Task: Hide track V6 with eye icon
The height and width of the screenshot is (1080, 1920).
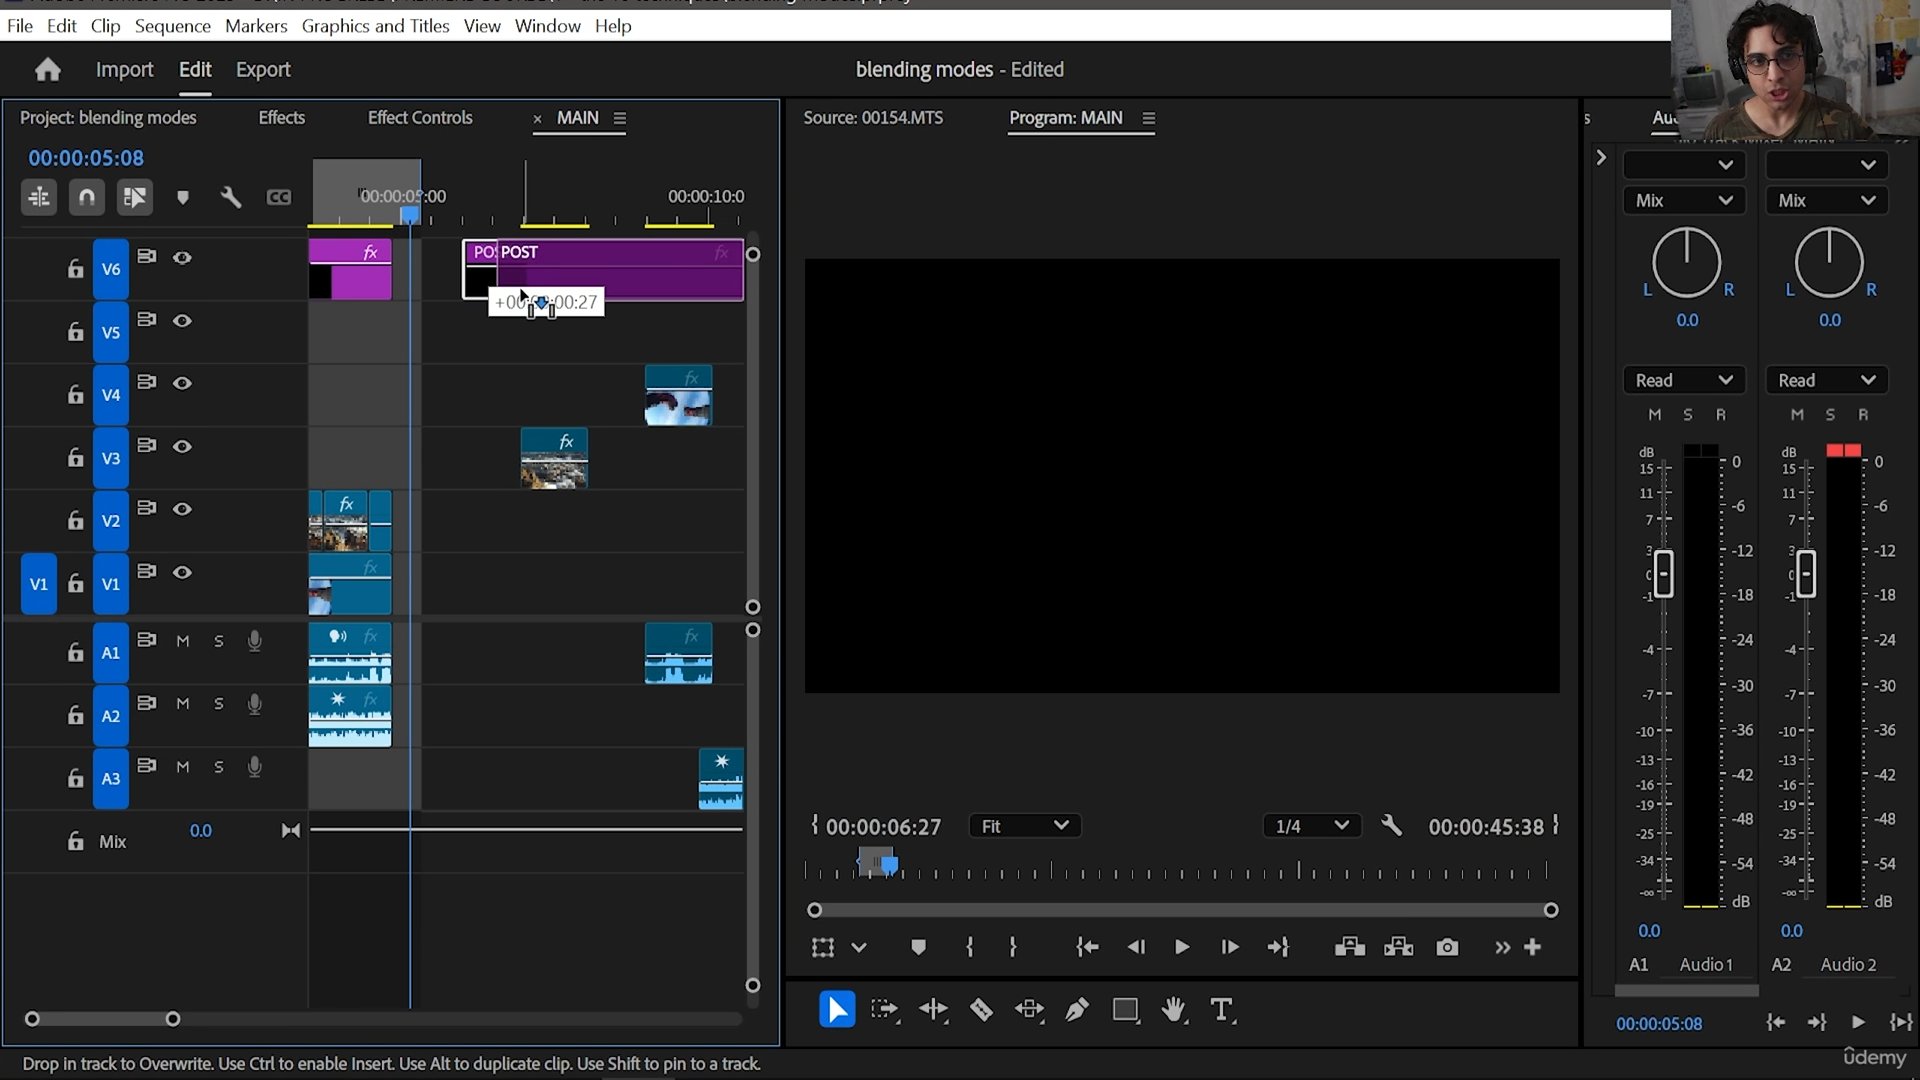Action: [x=182, y=258]
